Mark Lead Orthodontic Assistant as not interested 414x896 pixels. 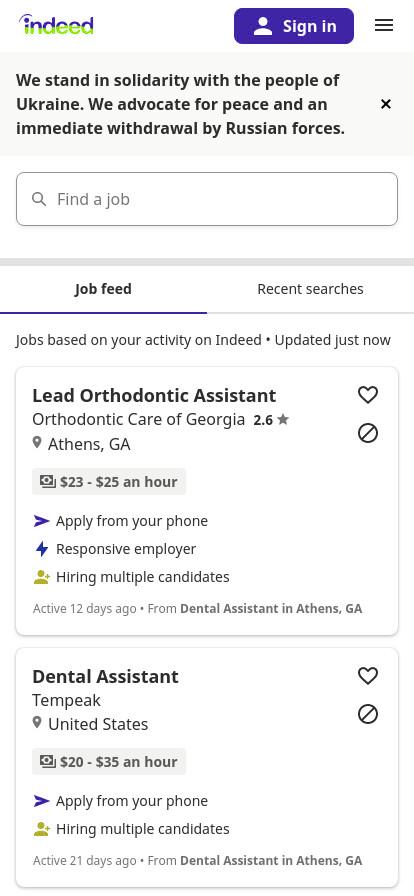coord(368,433)
